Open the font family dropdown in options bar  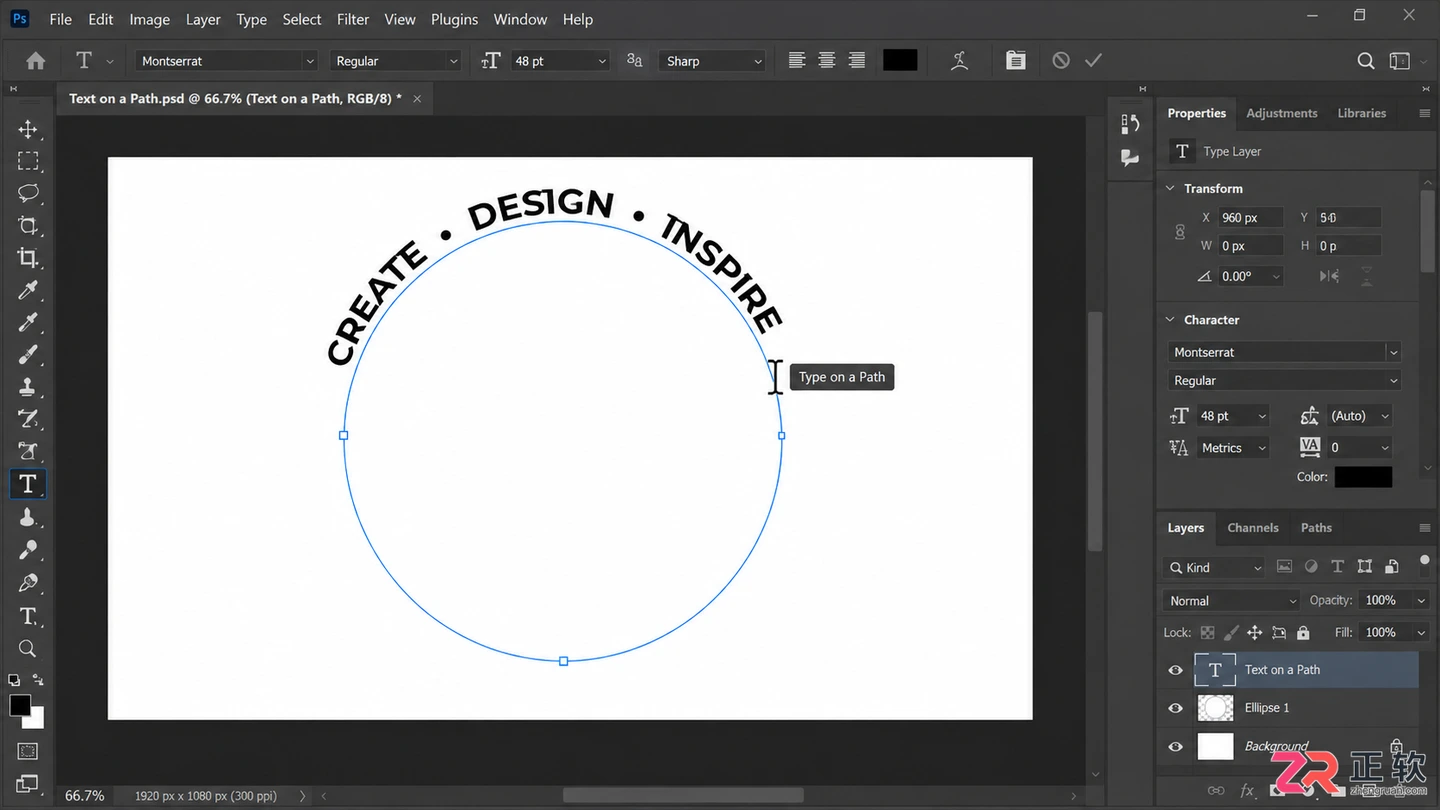(227, 61)
